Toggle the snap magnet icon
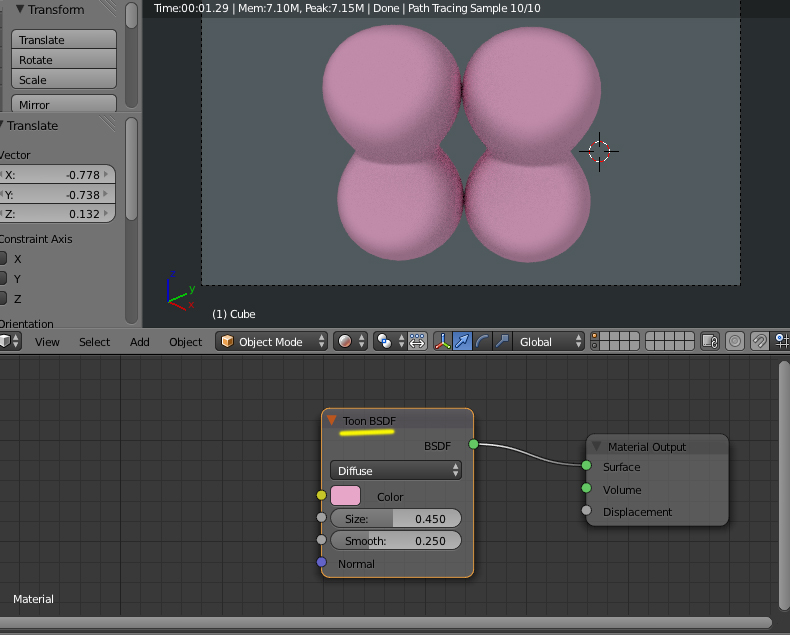790x635 pixels. (x=759, y=341)
